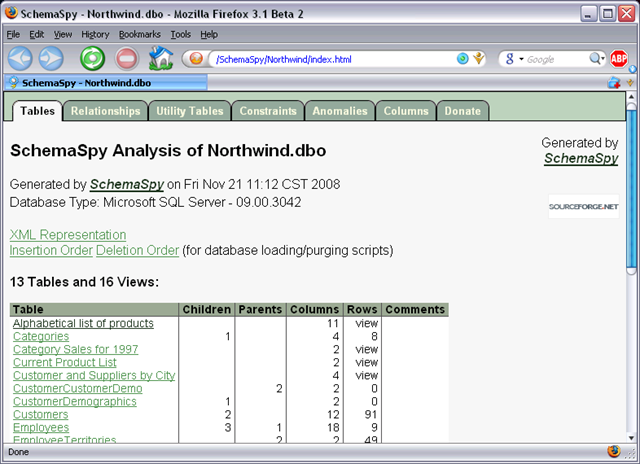Click the Rows column header
640x464 pixels.
(362, 310)
